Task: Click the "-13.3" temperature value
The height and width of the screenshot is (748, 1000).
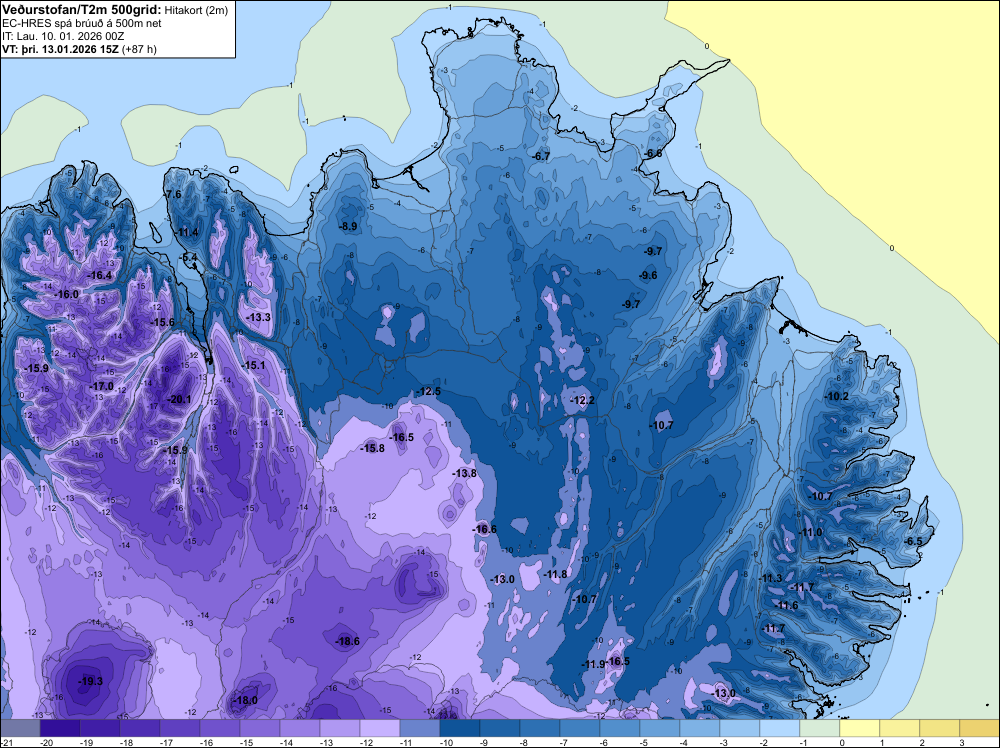Action: click(258, 317)
